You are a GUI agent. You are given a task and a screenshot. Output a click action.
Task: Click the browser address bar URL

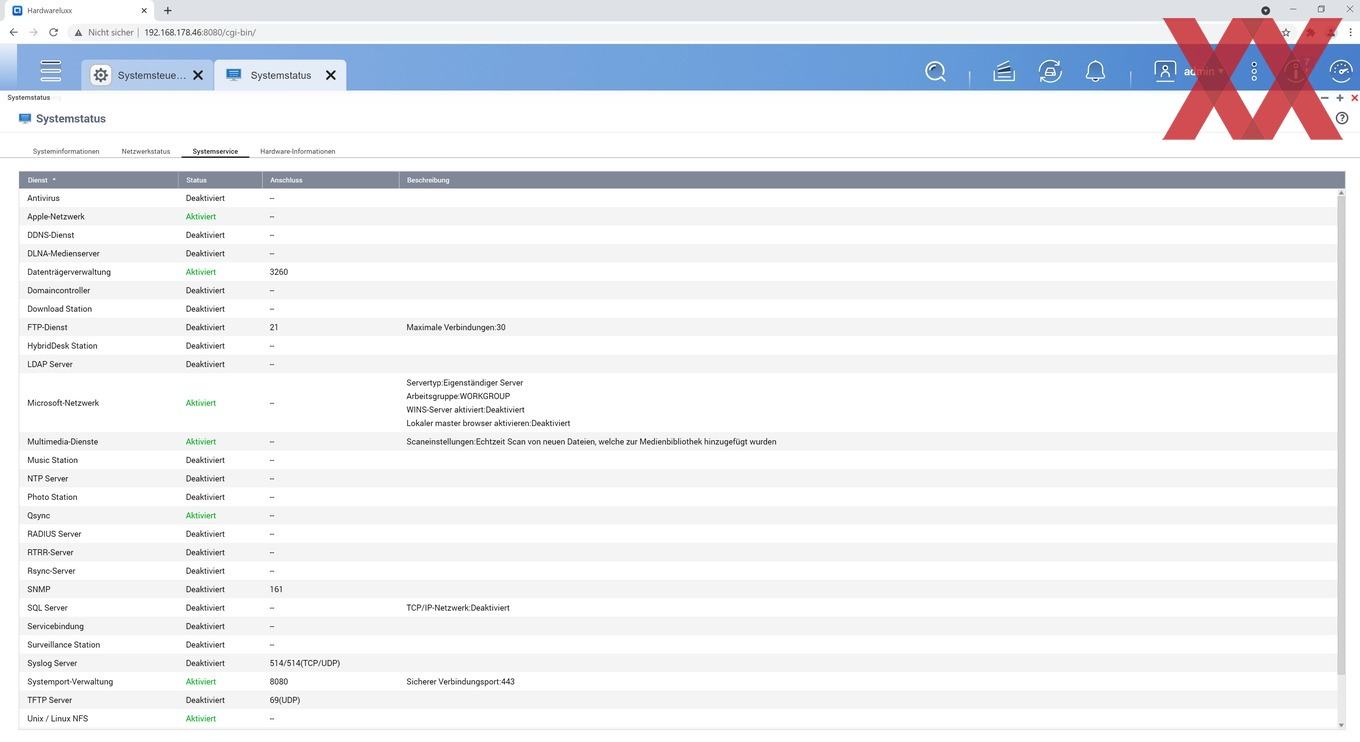(200, 32)
